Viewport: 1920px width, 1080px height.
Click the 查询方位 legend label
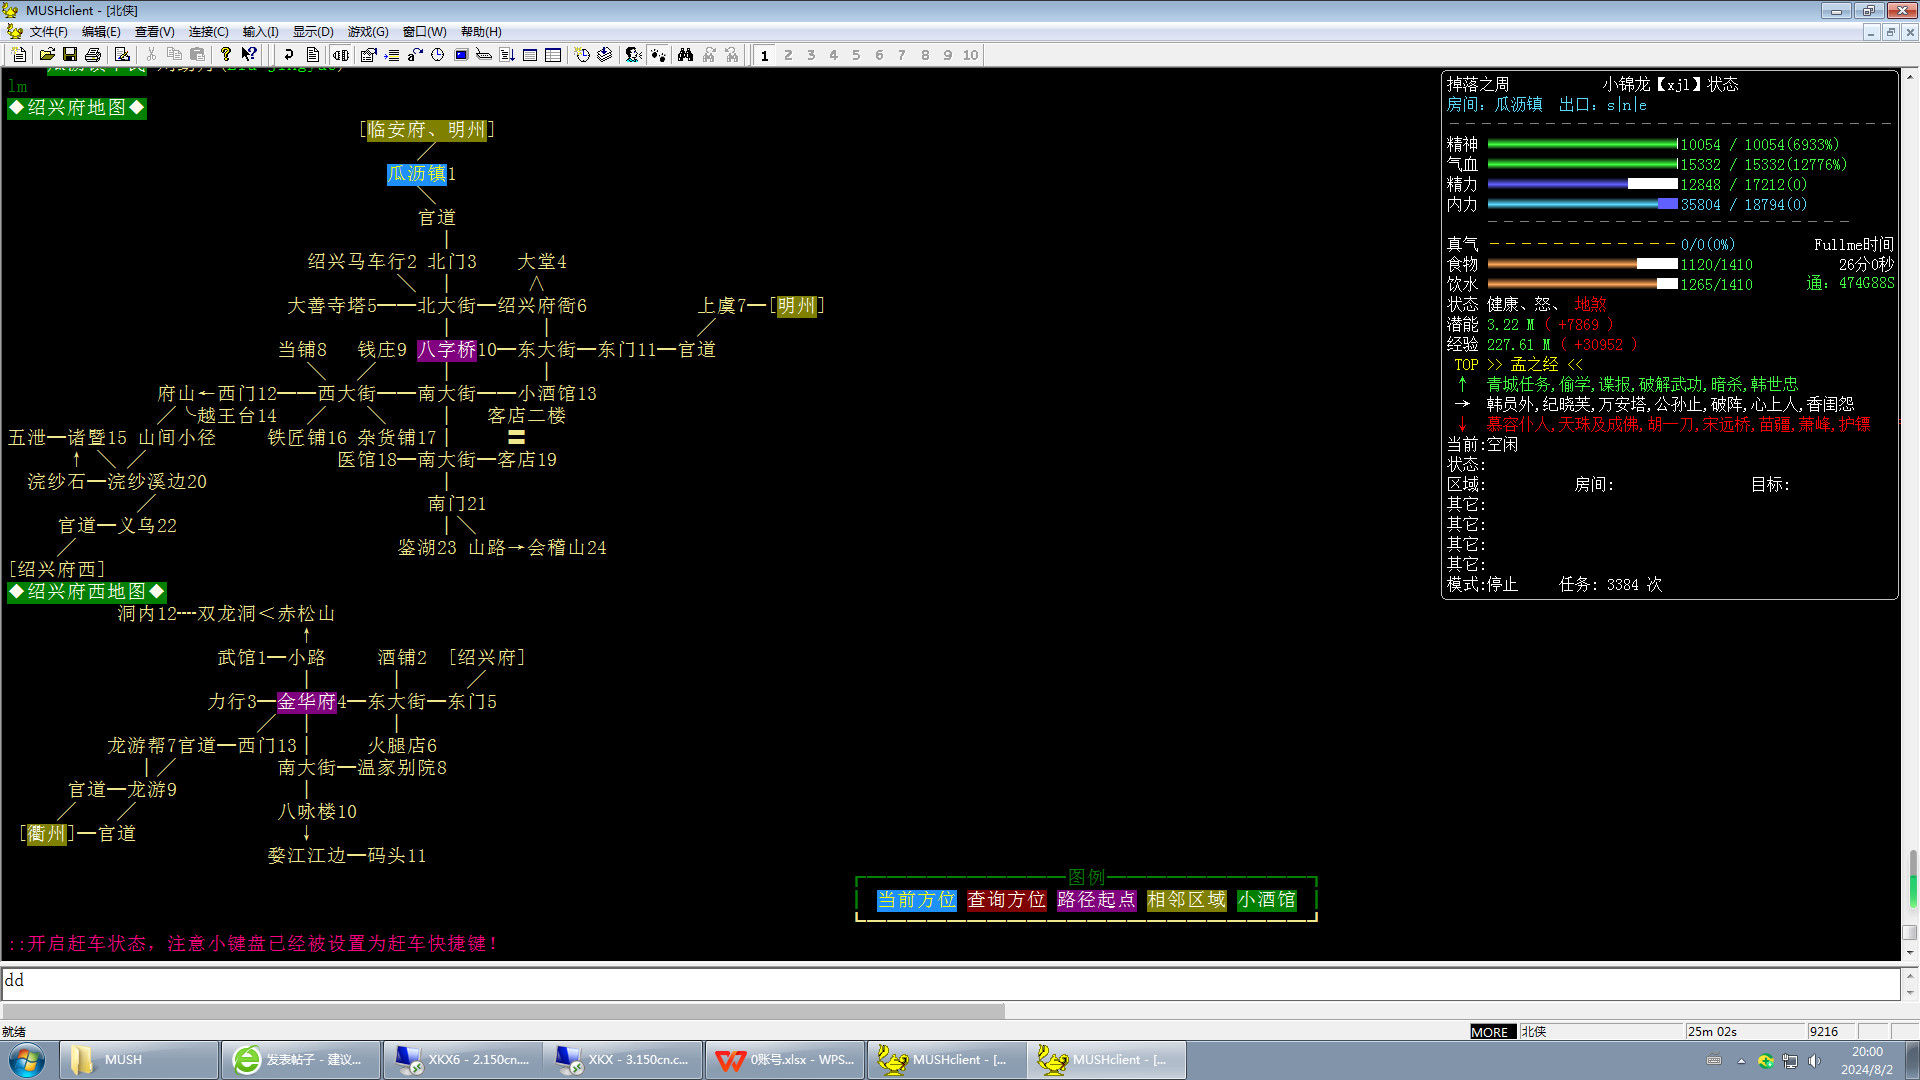1007,900
